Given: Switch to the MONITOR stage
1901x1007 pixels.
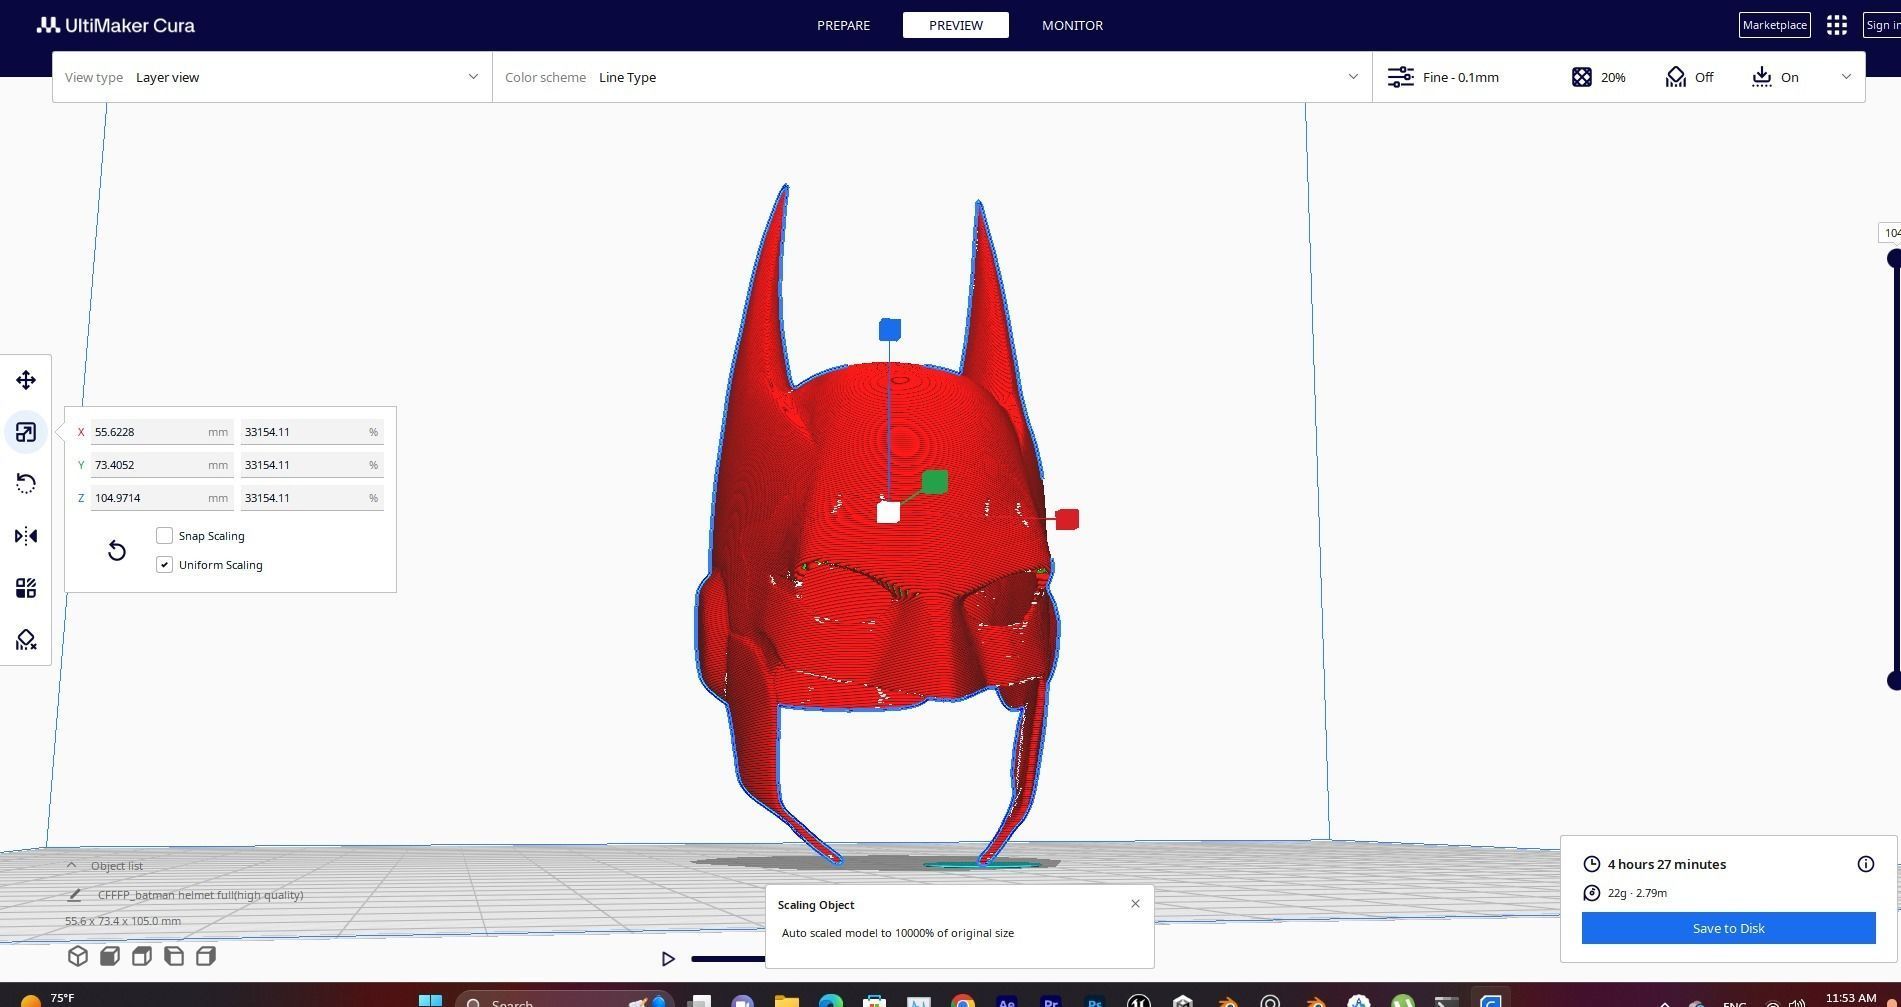Looking at the screenshot, I should (x=1072, y=25).
